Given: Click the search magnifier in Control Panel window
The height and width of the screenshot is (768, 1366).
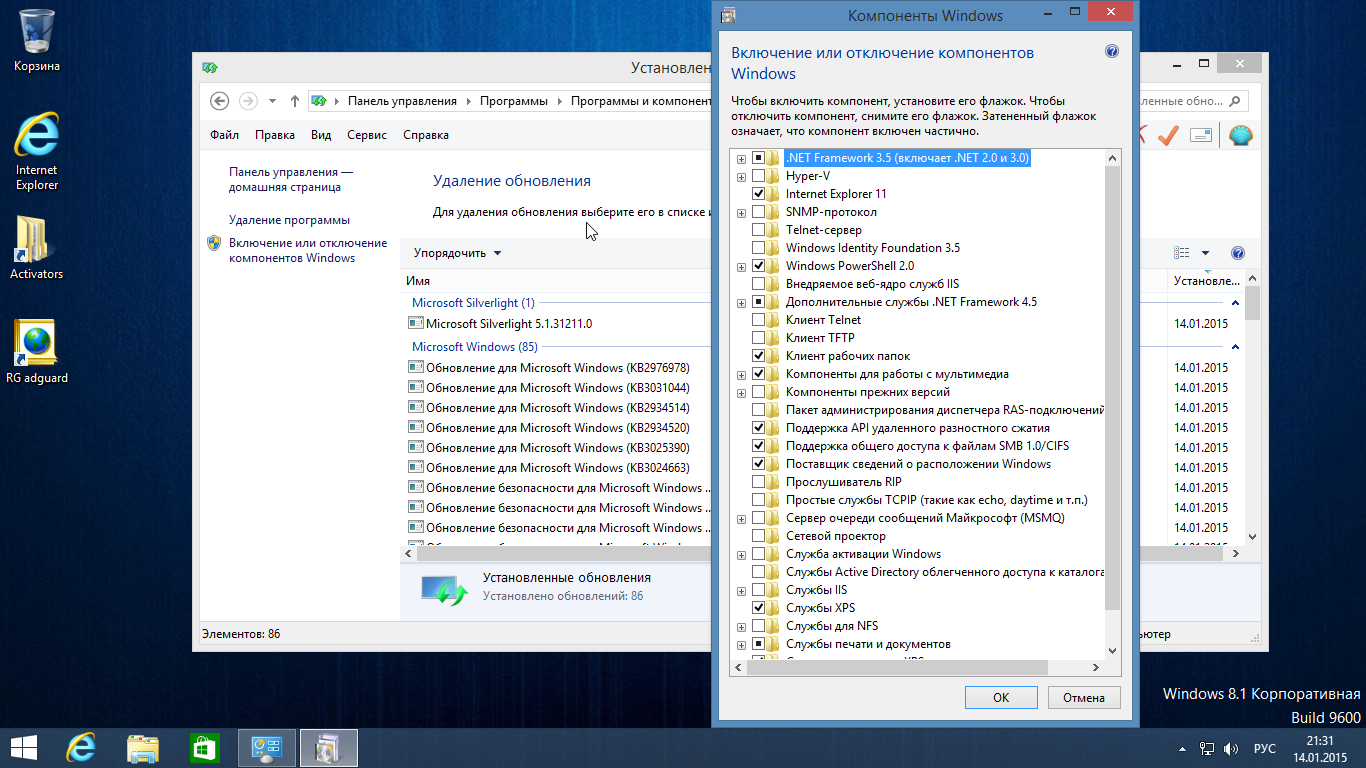Looking at the screenshot, I should point(1236,101).
